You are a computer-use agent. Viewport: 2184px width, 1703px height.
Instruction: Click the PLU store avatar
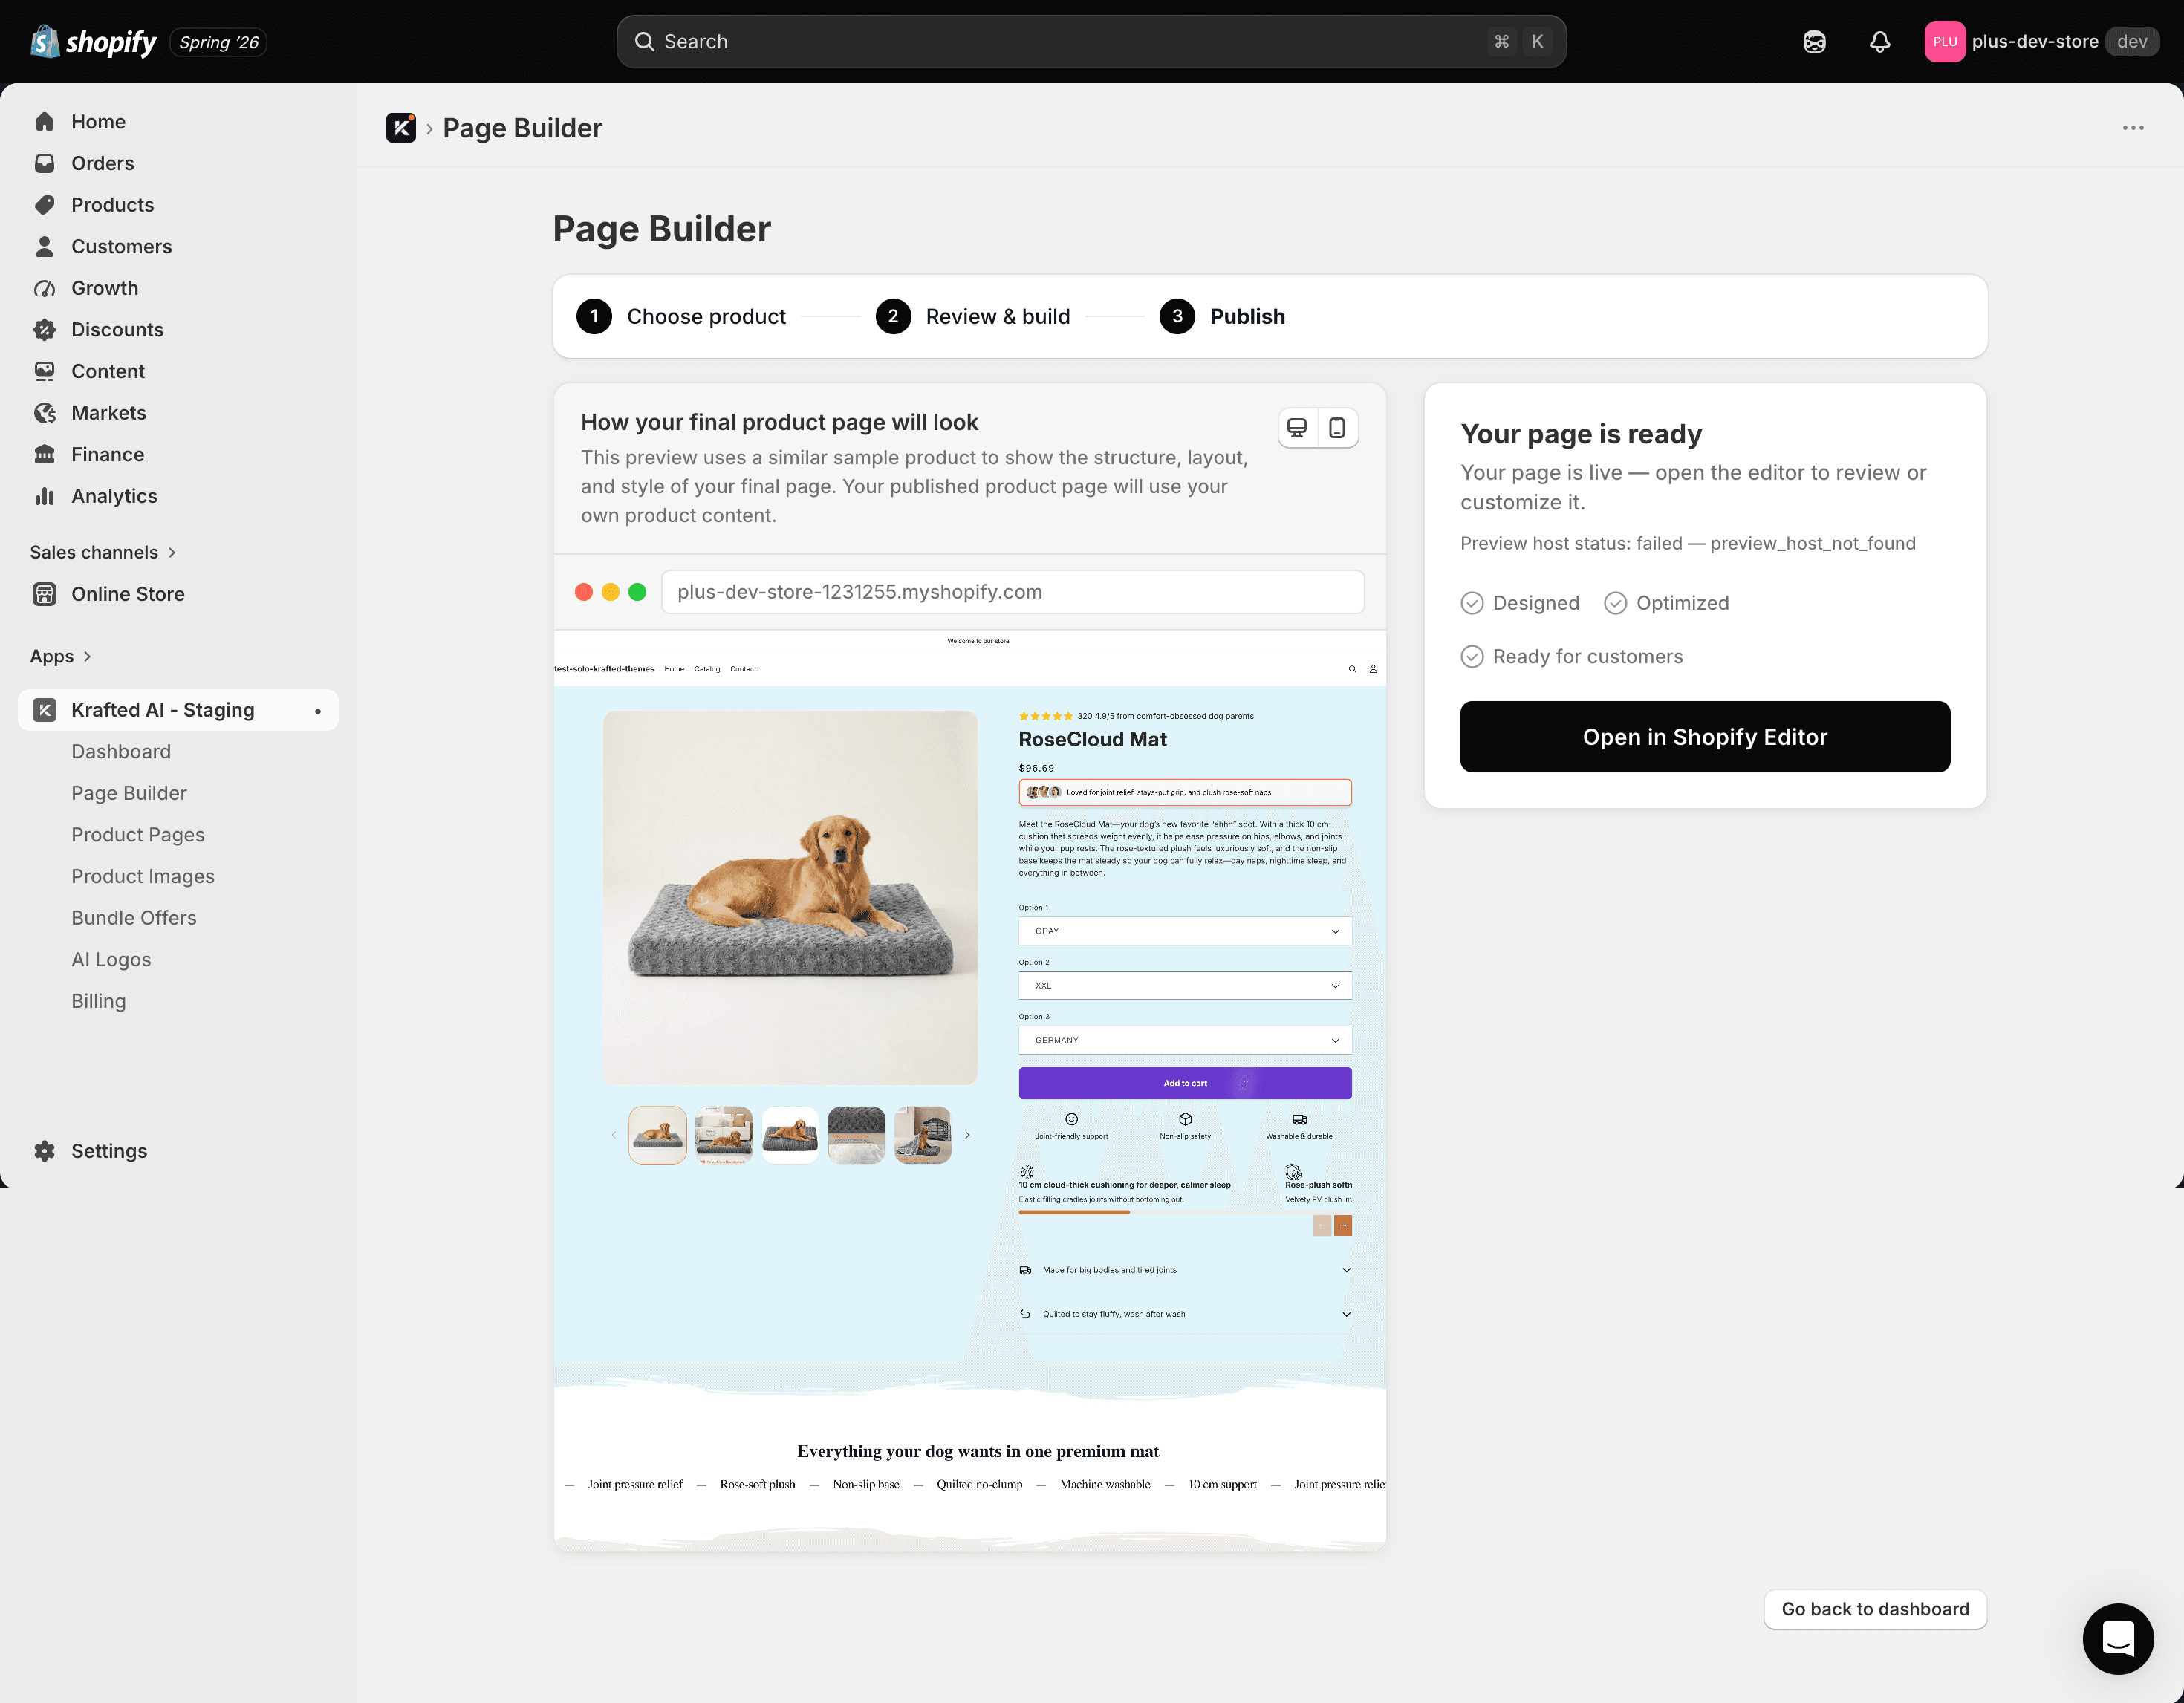[1944, 42]
